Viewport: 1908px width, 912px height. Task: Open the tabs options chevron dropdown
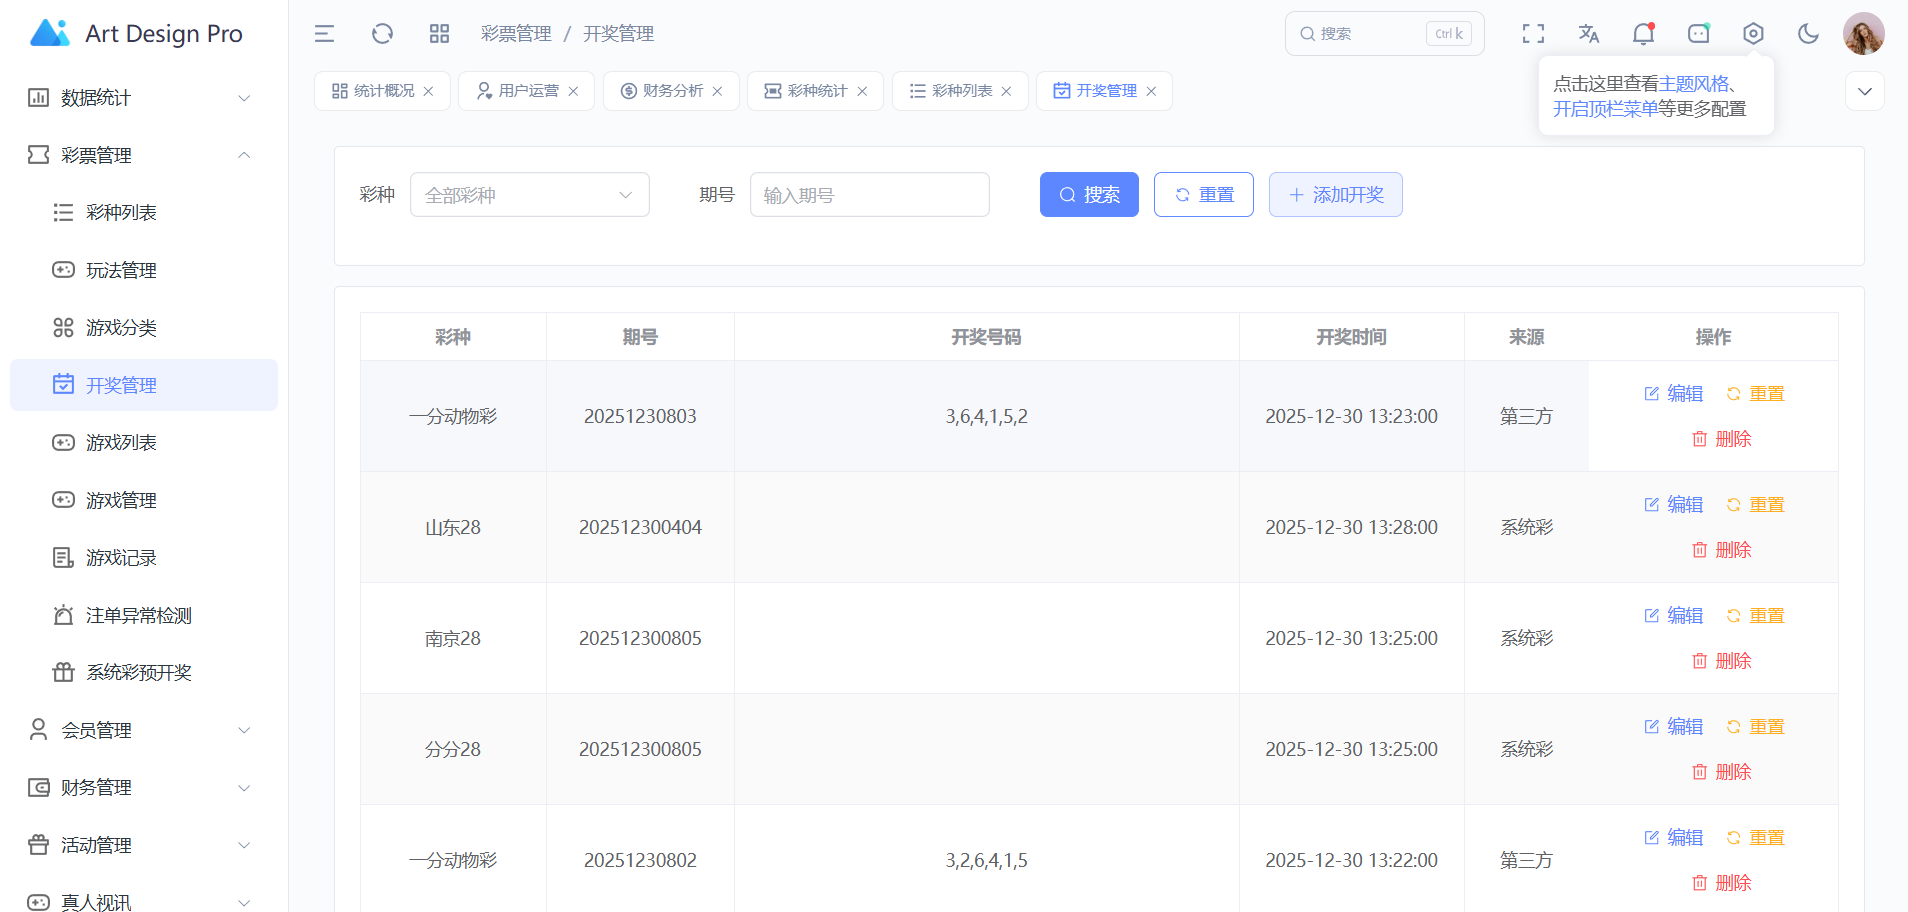tap(1864, 91)
